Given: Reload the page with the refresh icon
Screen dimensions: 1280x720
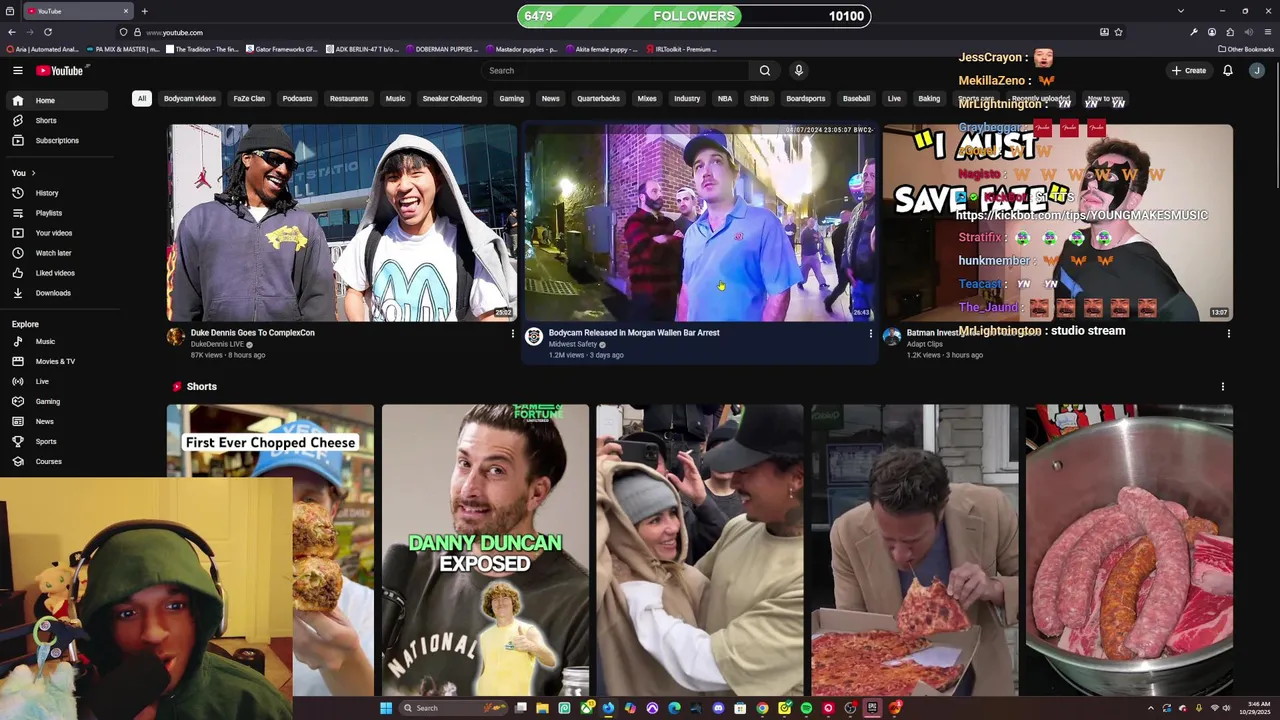Looking at the screenshot, I should point(47,32).
